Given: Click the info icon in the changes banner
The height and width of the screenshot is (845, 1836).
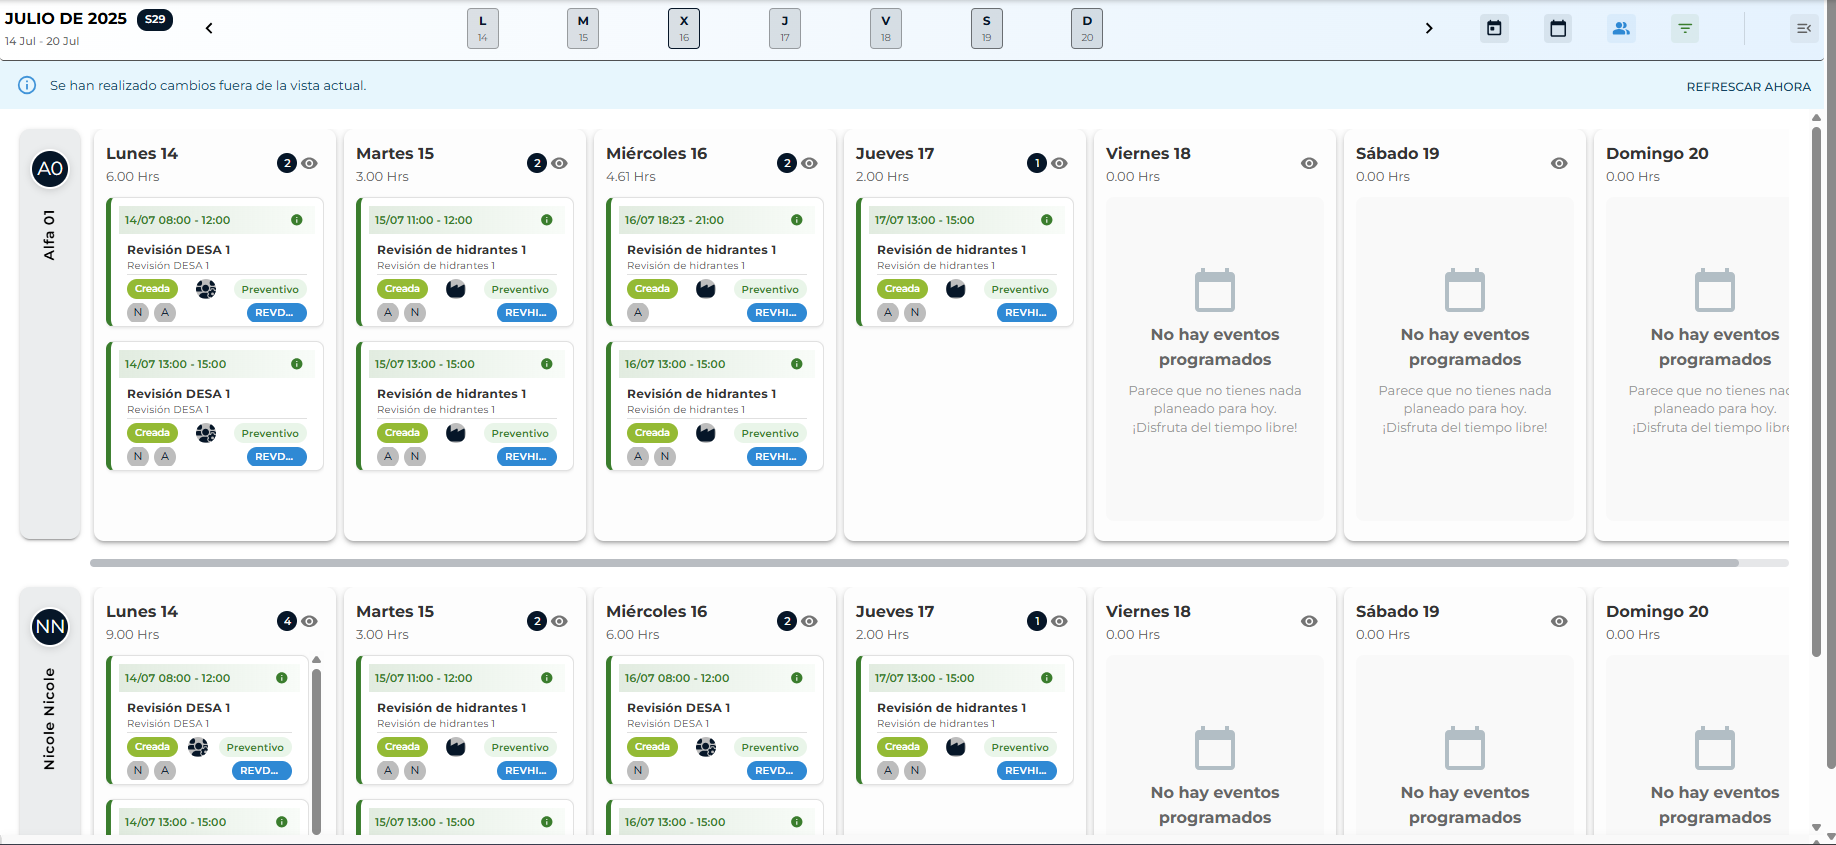Looking at the screenshot, I should coord(27,85).
